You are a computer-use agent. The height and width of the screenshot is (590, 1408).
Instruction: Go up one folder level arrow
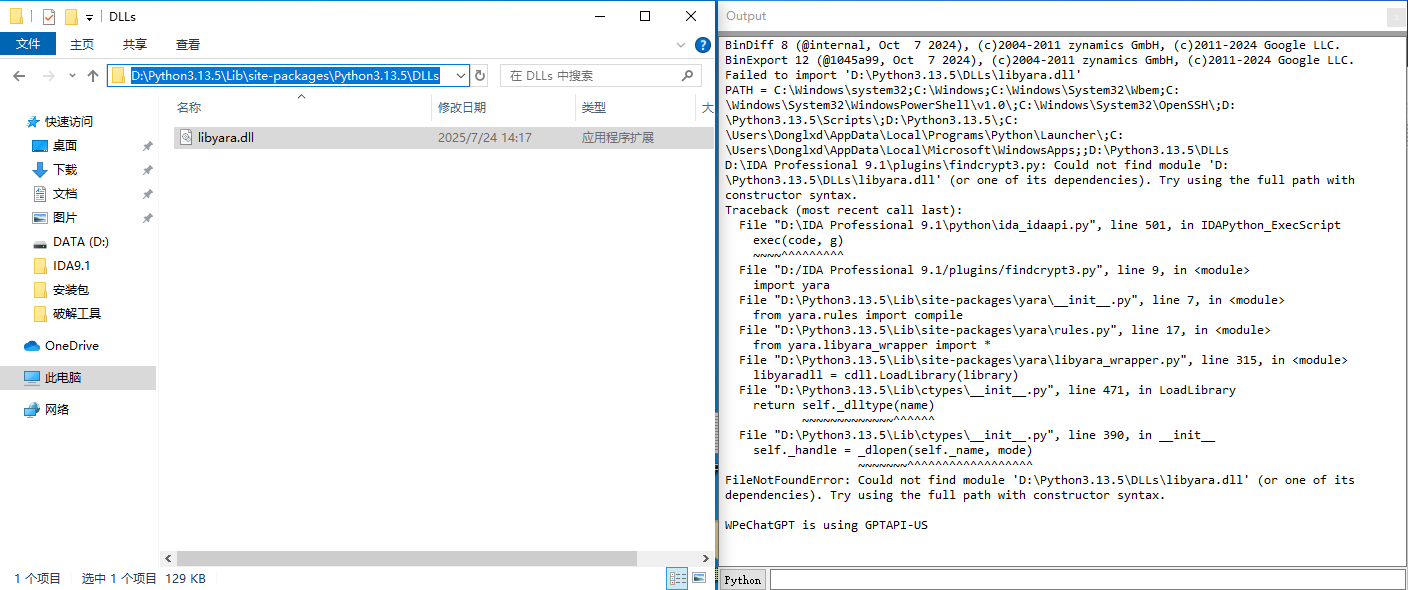[93, 76]
